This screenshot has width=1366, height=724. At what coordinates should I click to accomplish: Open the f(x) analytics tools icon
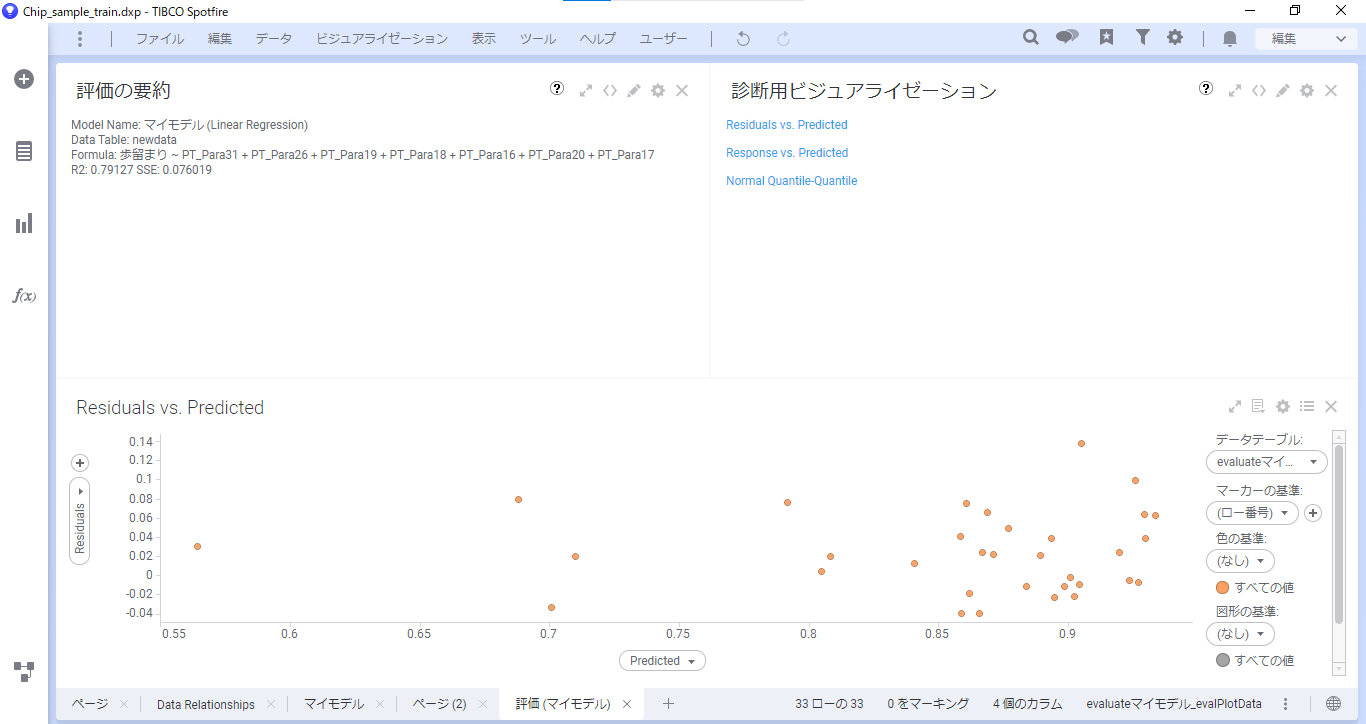pyautogui.click(x=24, y=296)
